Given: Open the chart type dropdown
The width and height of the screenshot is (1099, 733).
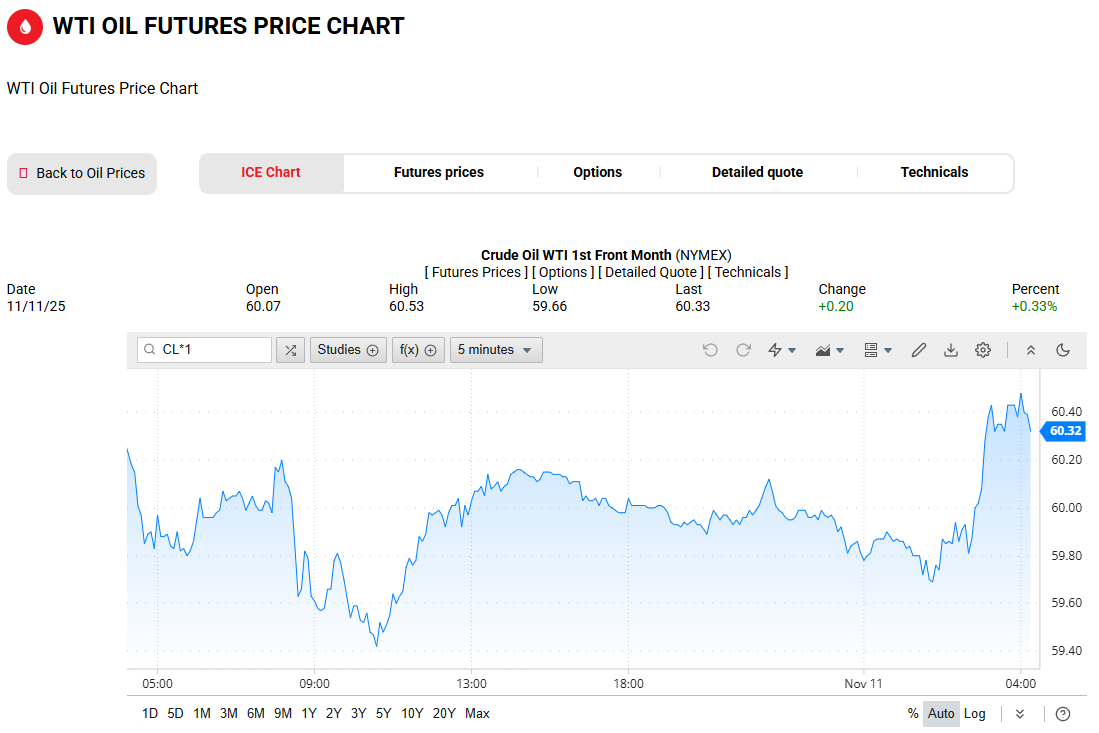Looking at the screenshot, I should (830, 350).
